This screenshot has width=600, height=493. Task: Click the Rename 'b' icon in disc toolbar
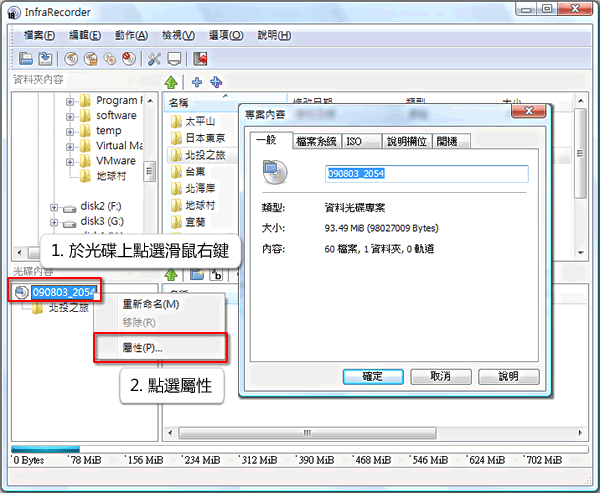[216, 274]
